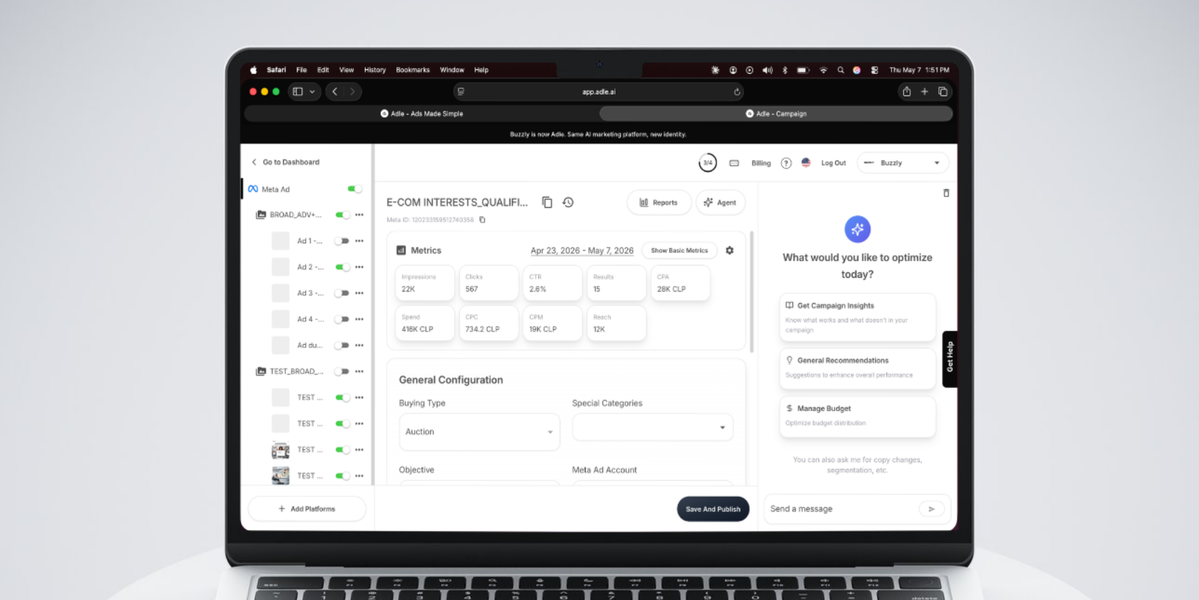
Task: Click the Add Platforms button
Action: [x=307, y=508]
